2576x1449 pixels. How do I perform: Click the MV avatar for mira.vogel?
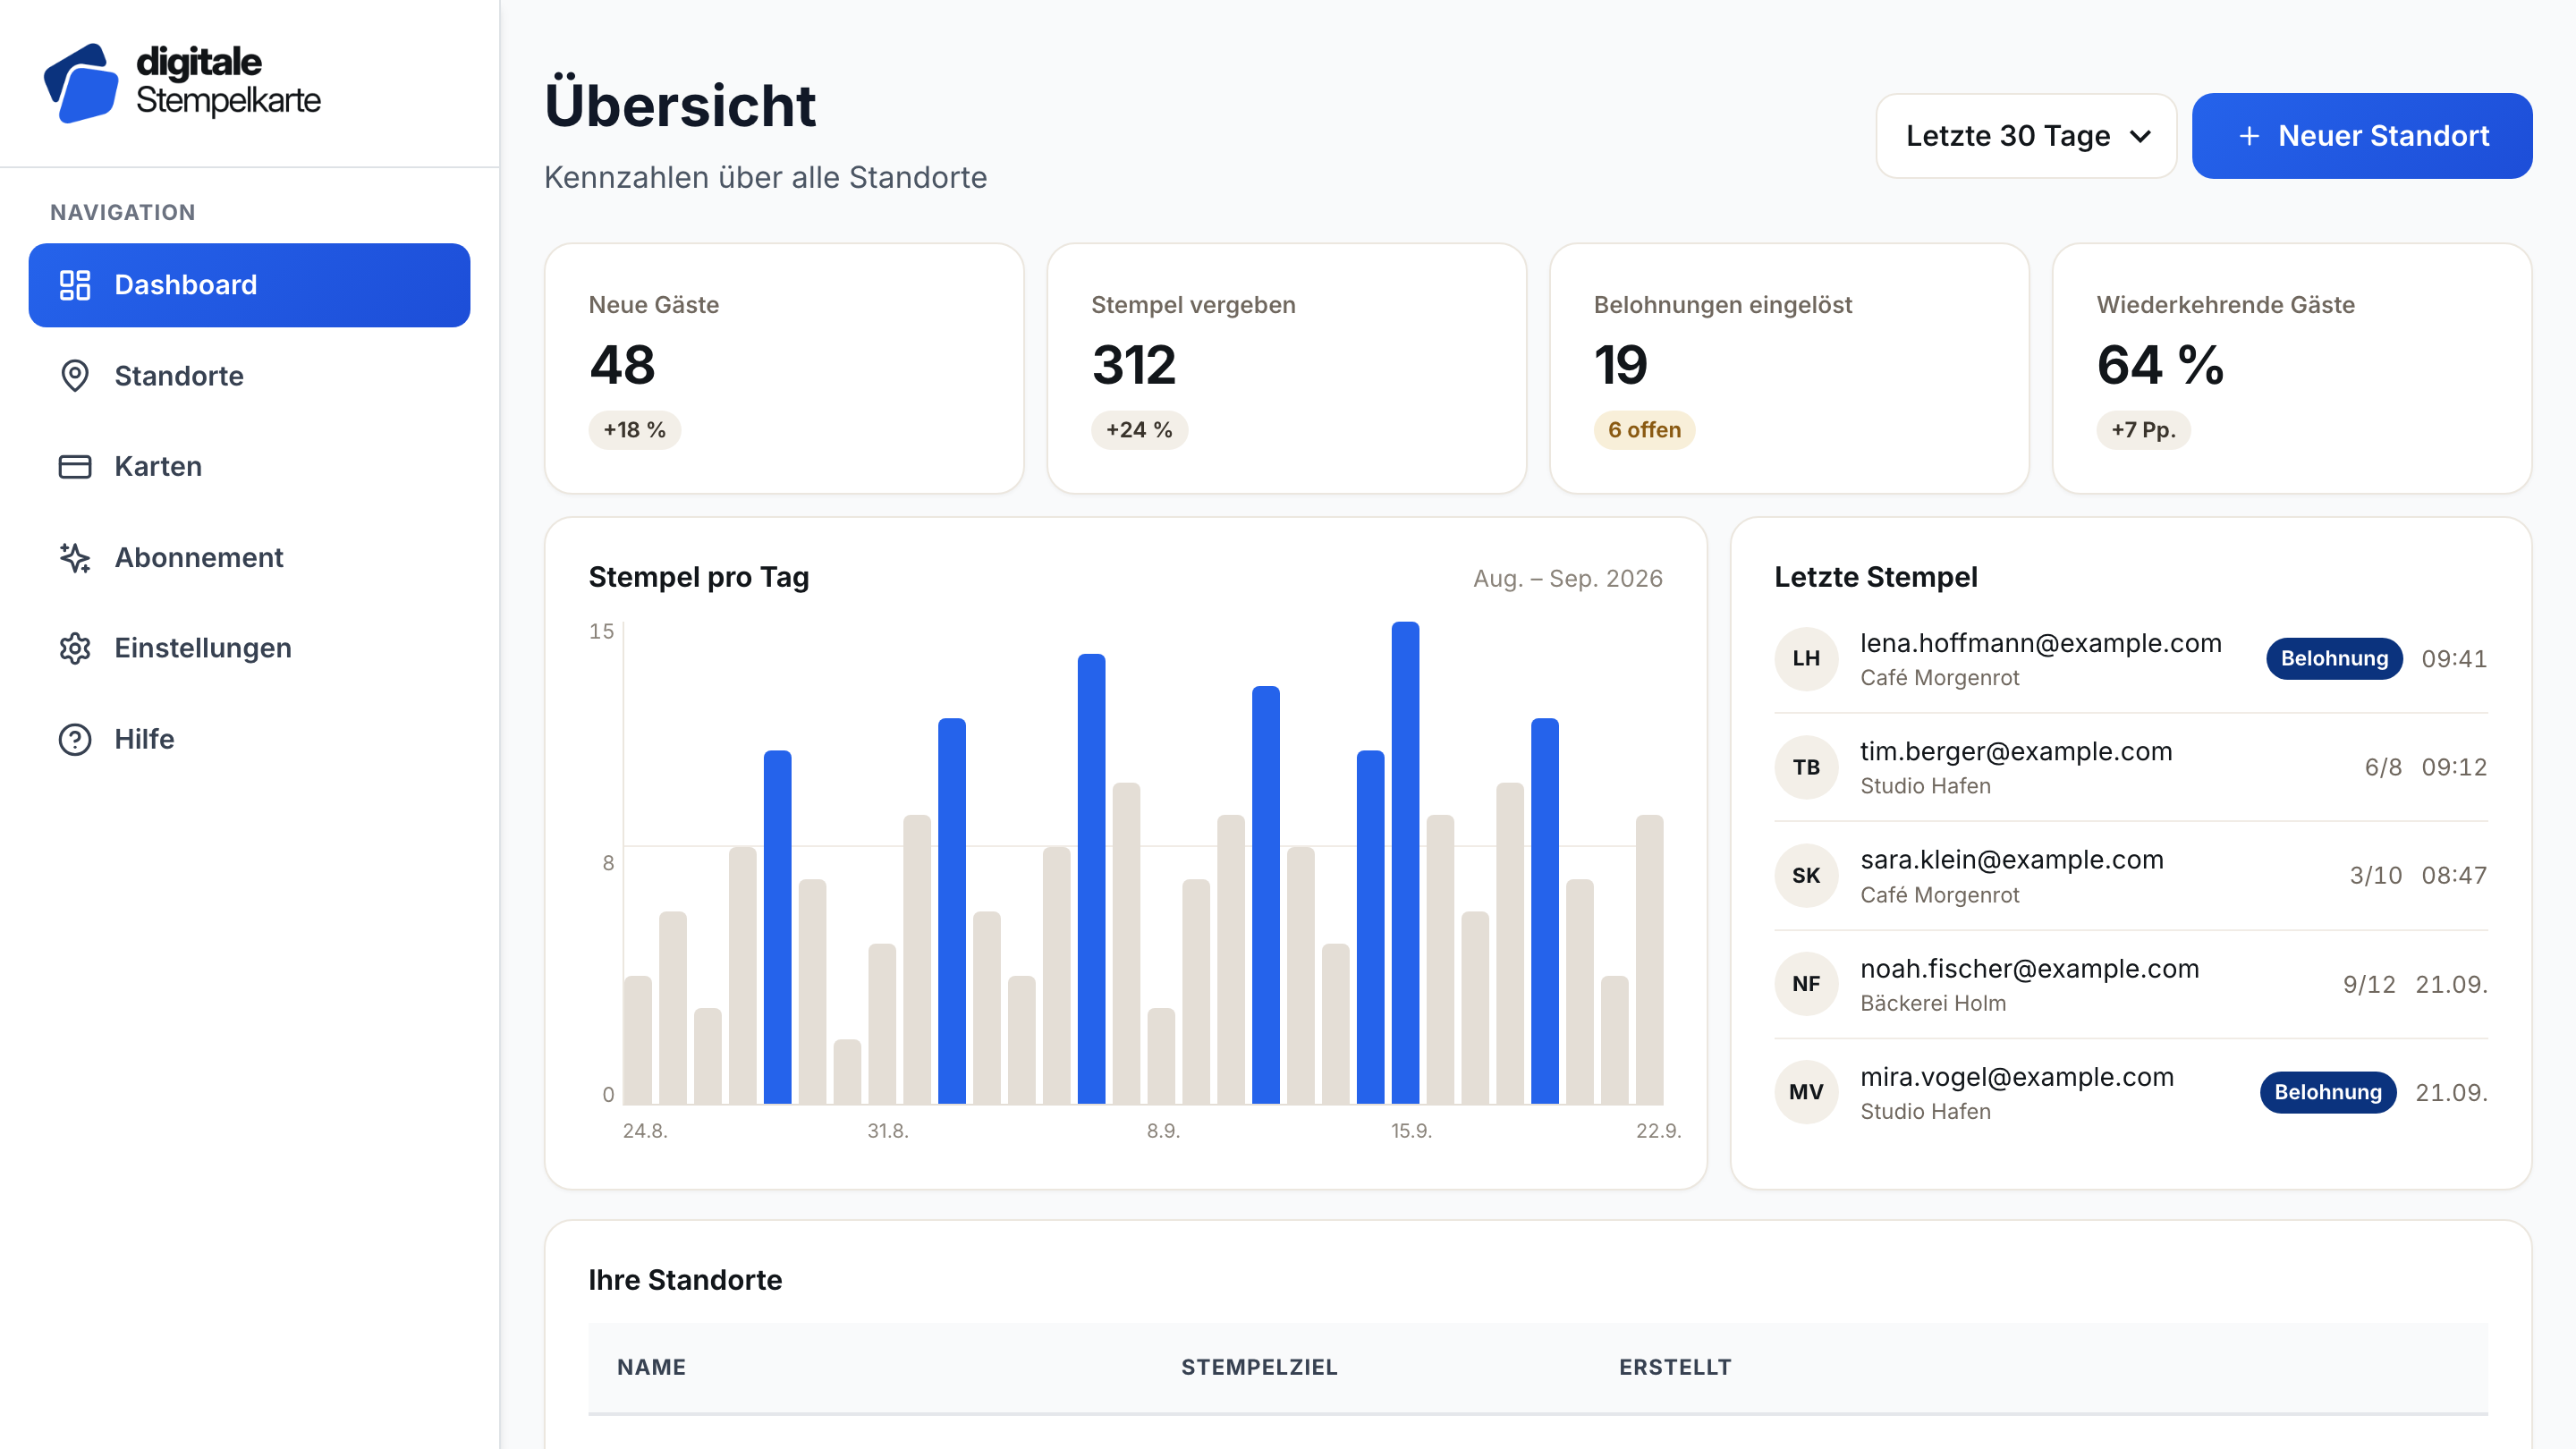1806,1093
